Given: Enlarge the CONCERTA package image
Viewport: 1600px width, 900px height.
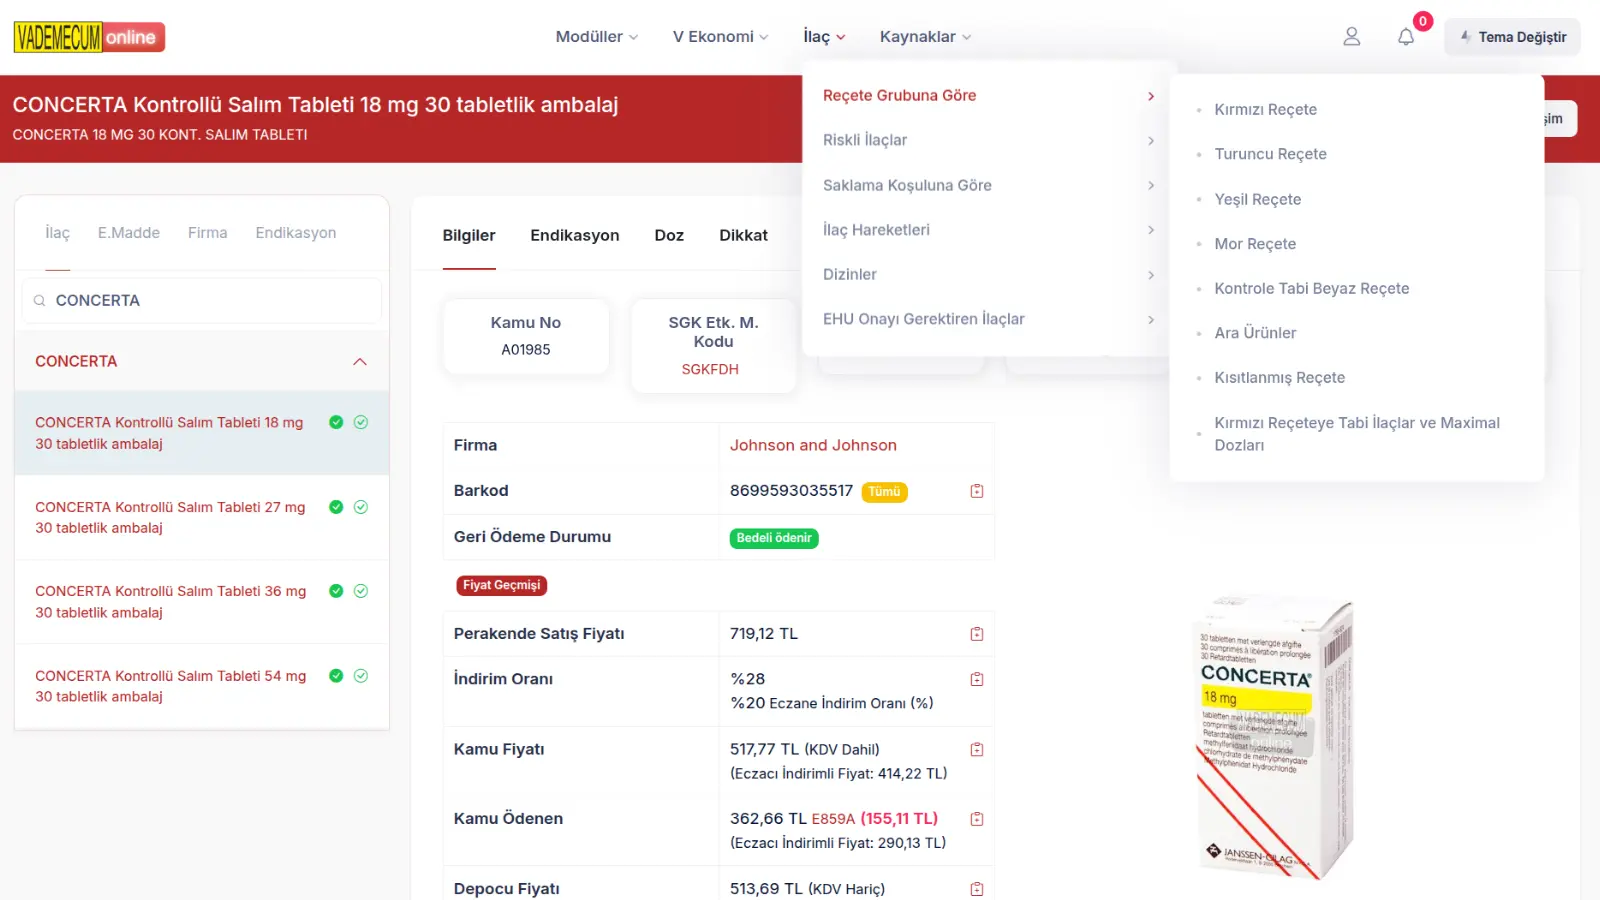Looking at the screenshot, I should pyautogui.click(x=1275, y=738).
